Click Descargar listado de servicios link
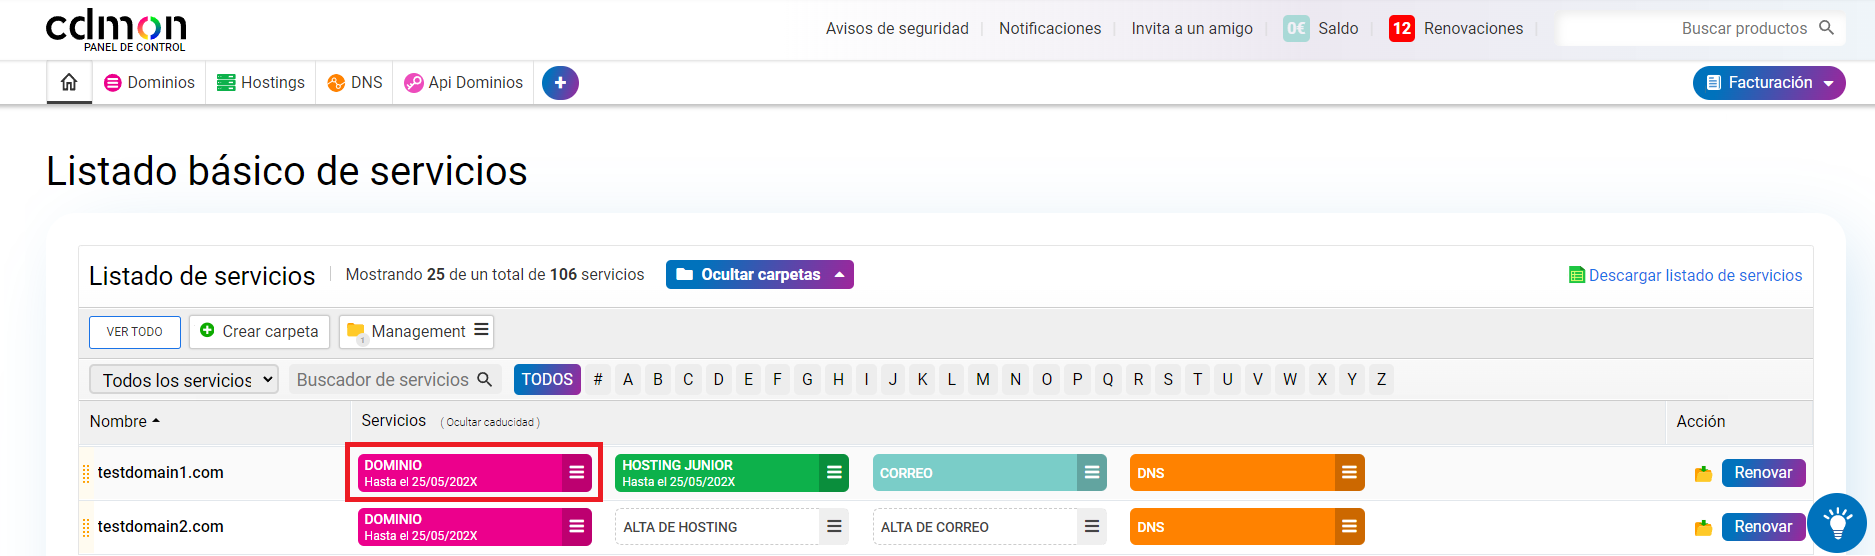The width and height of the screenshot is (1875, 556). click(x=1694, y=276)
